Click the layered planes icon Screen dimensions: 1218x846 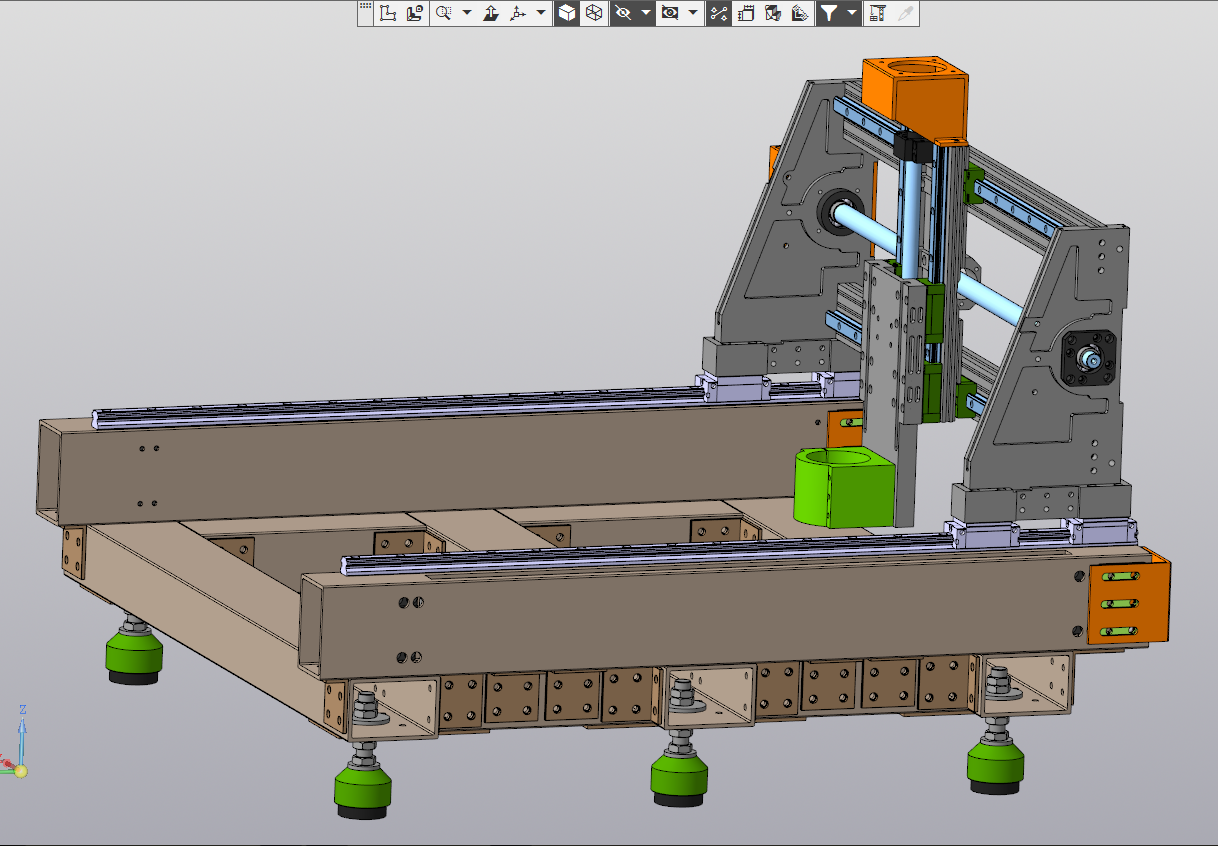pyautogui.click(x=800, y=13)
